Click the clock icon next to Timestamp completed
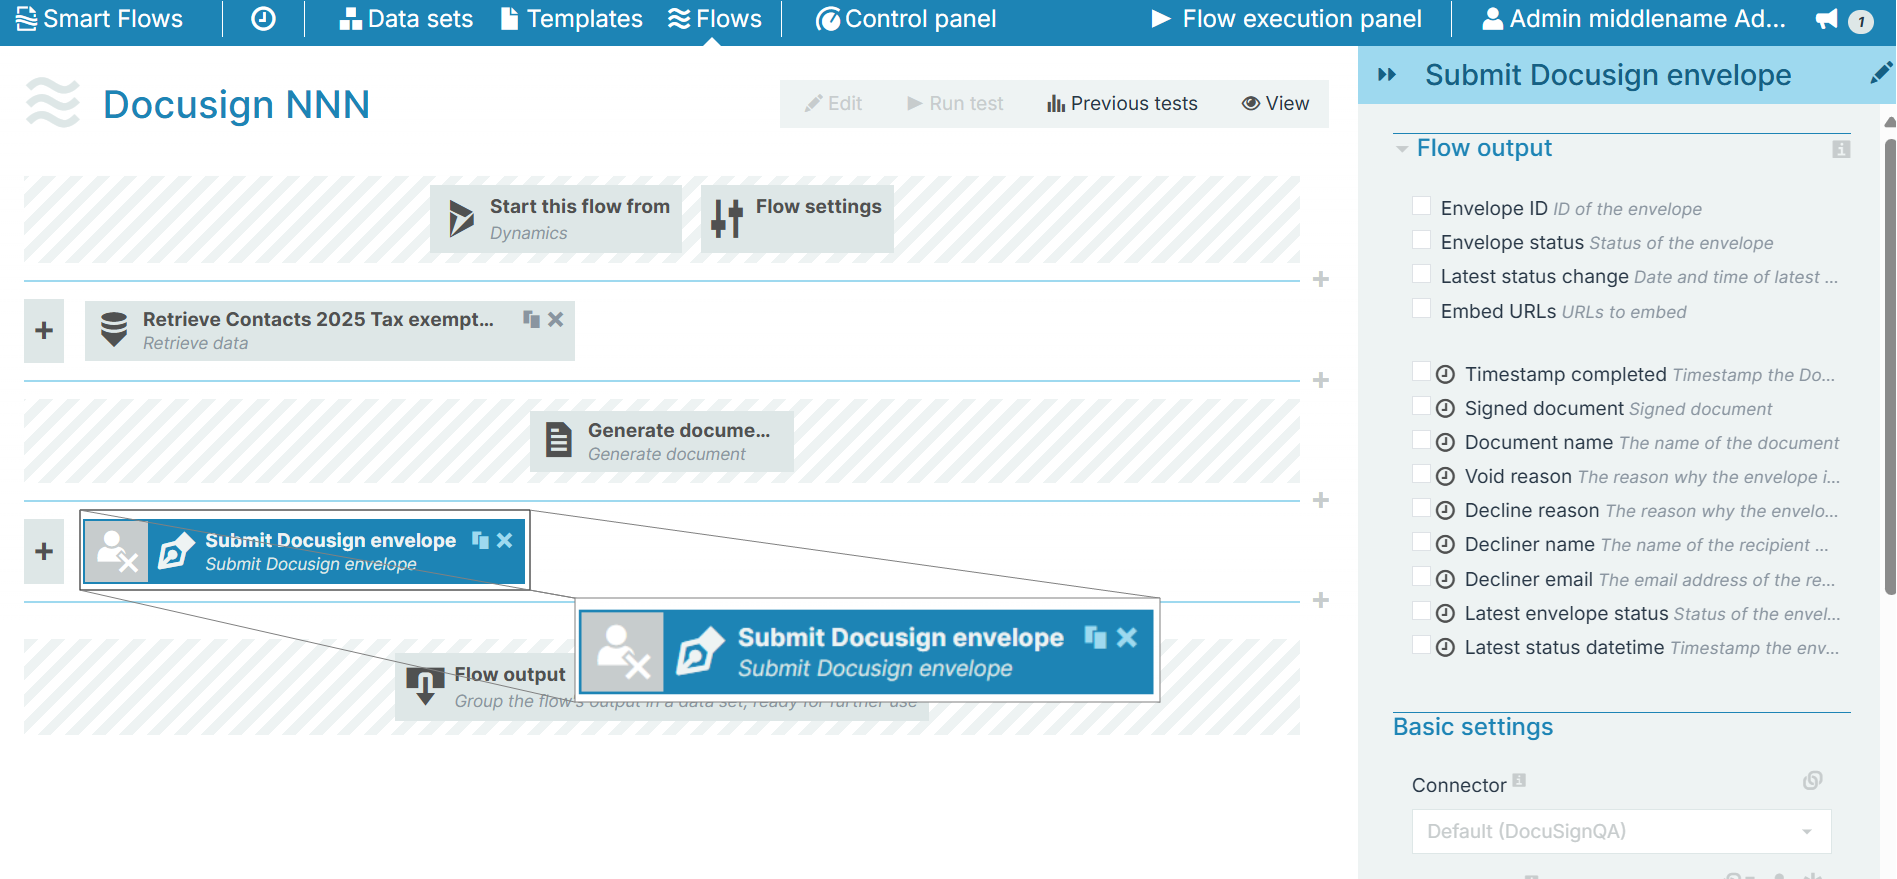 (x=1445, y=374)
